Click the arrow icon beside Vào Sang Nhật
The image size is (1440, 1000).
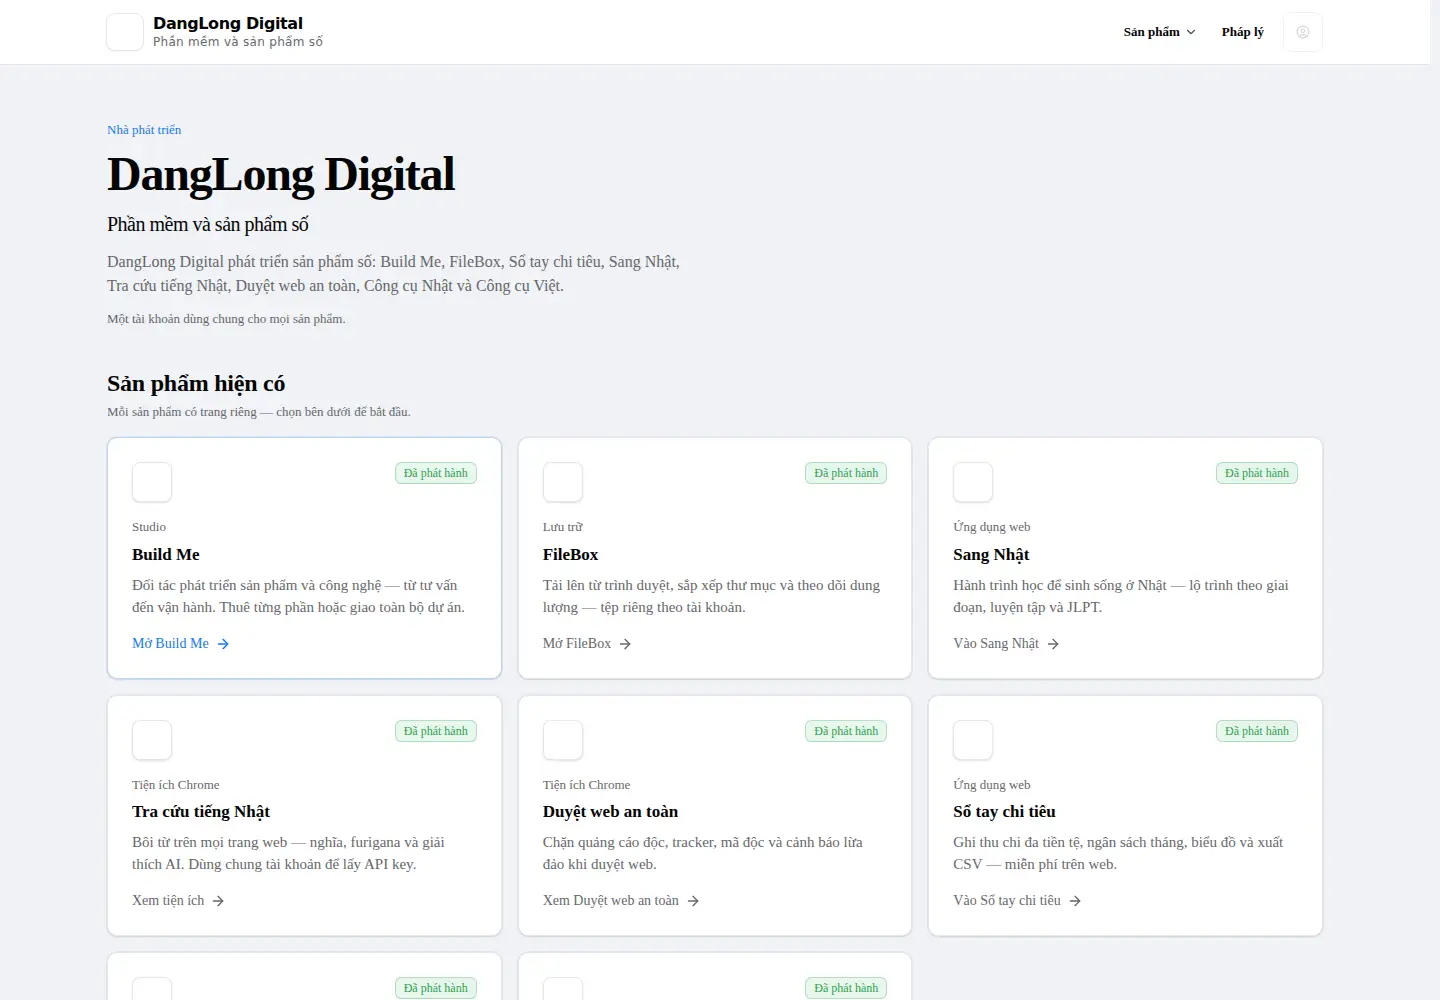(x=1053, y=644)
